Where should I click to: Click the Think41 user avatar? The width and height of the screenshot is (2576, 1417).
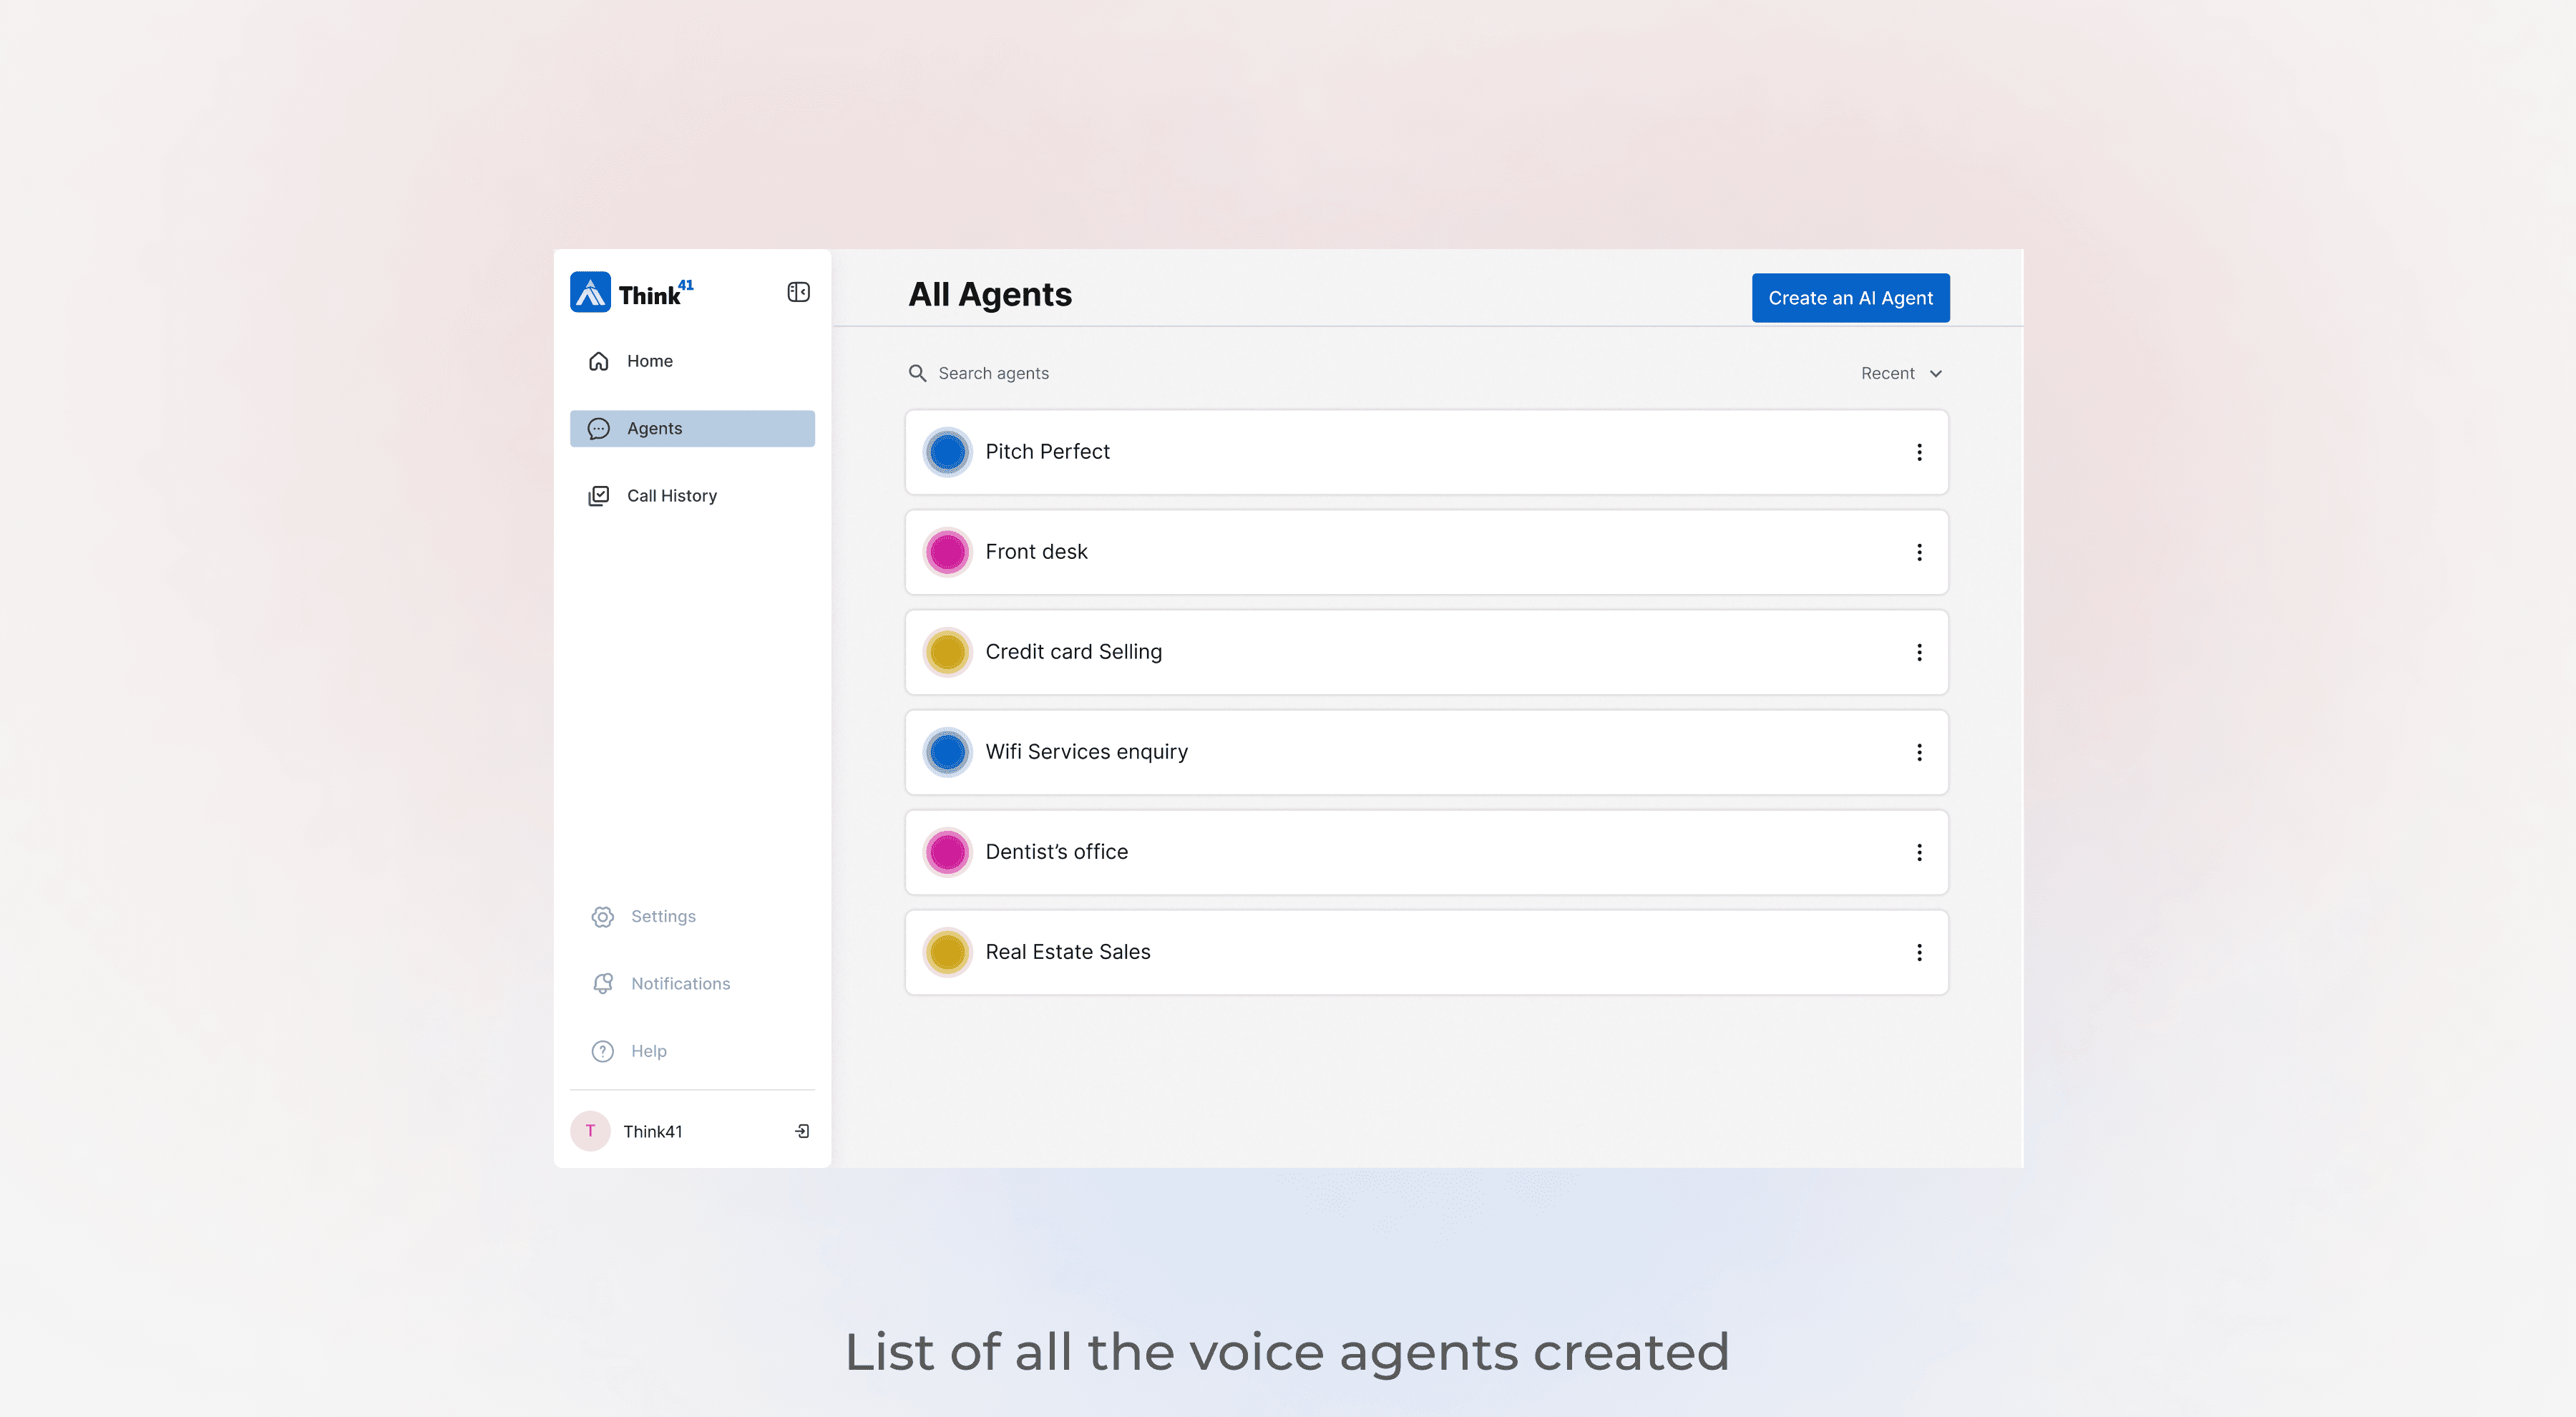click(590, 1131)
